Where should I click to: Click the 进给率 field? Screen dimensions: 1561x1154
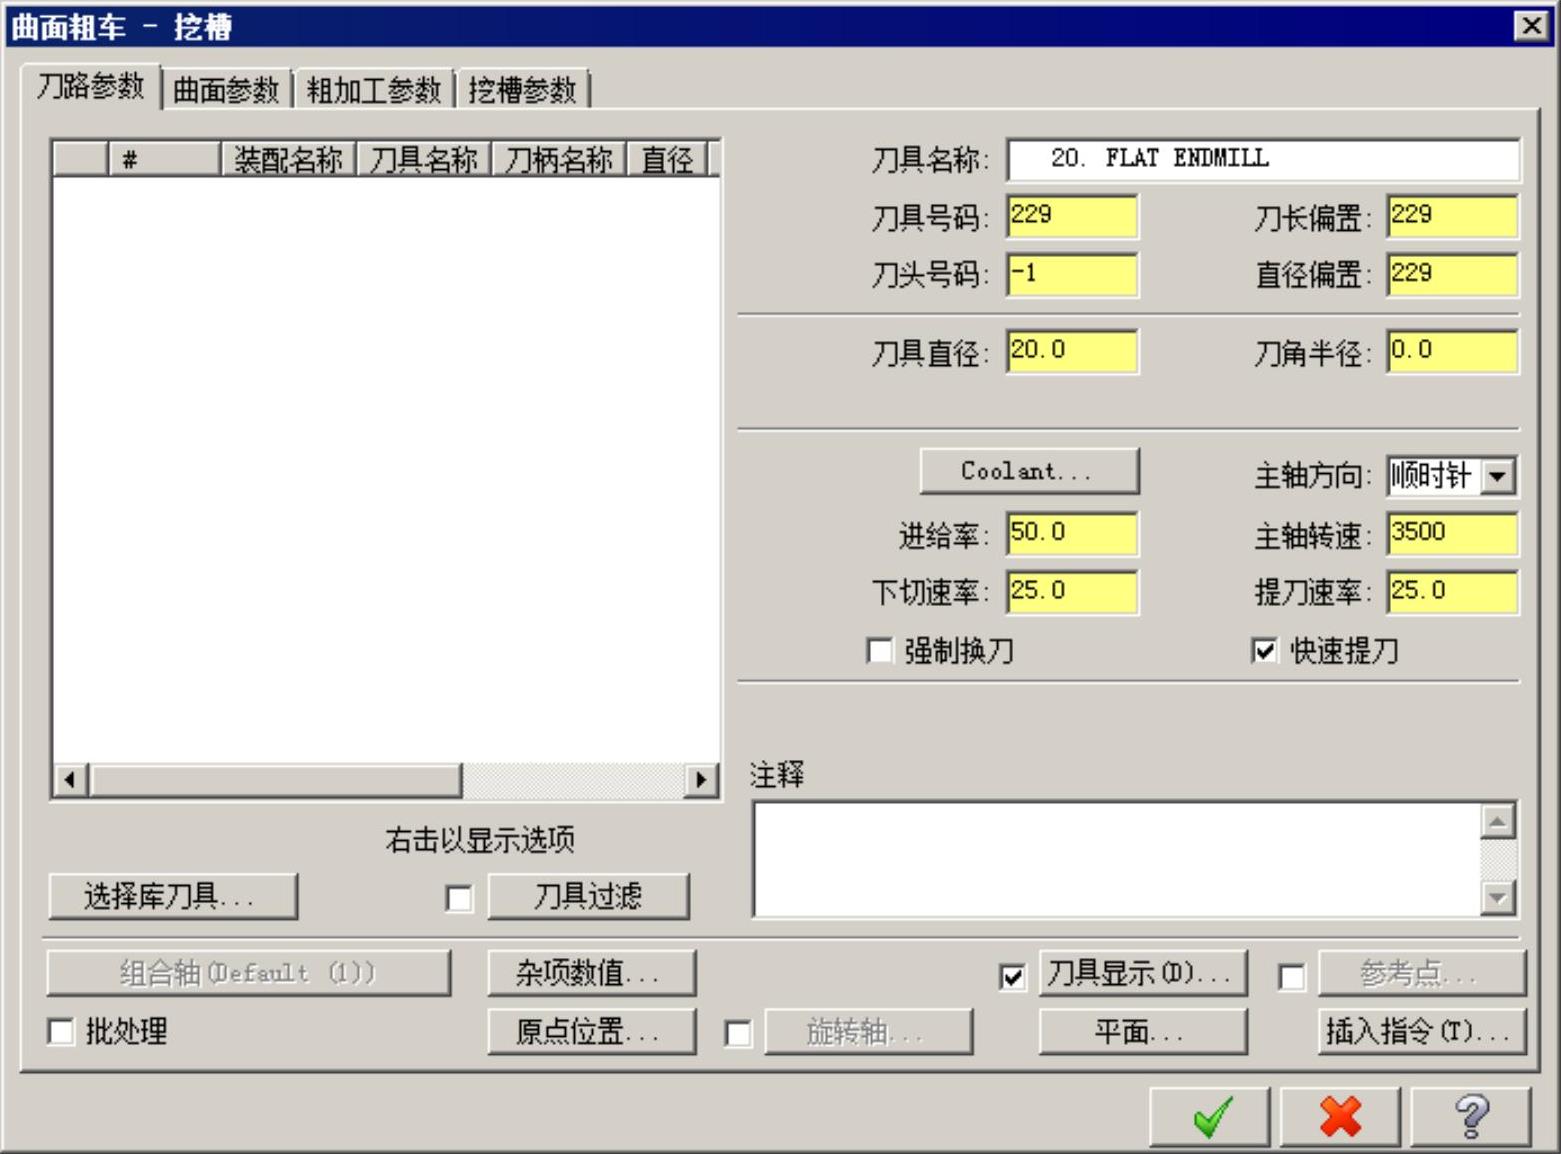[x=1072, y=534]
